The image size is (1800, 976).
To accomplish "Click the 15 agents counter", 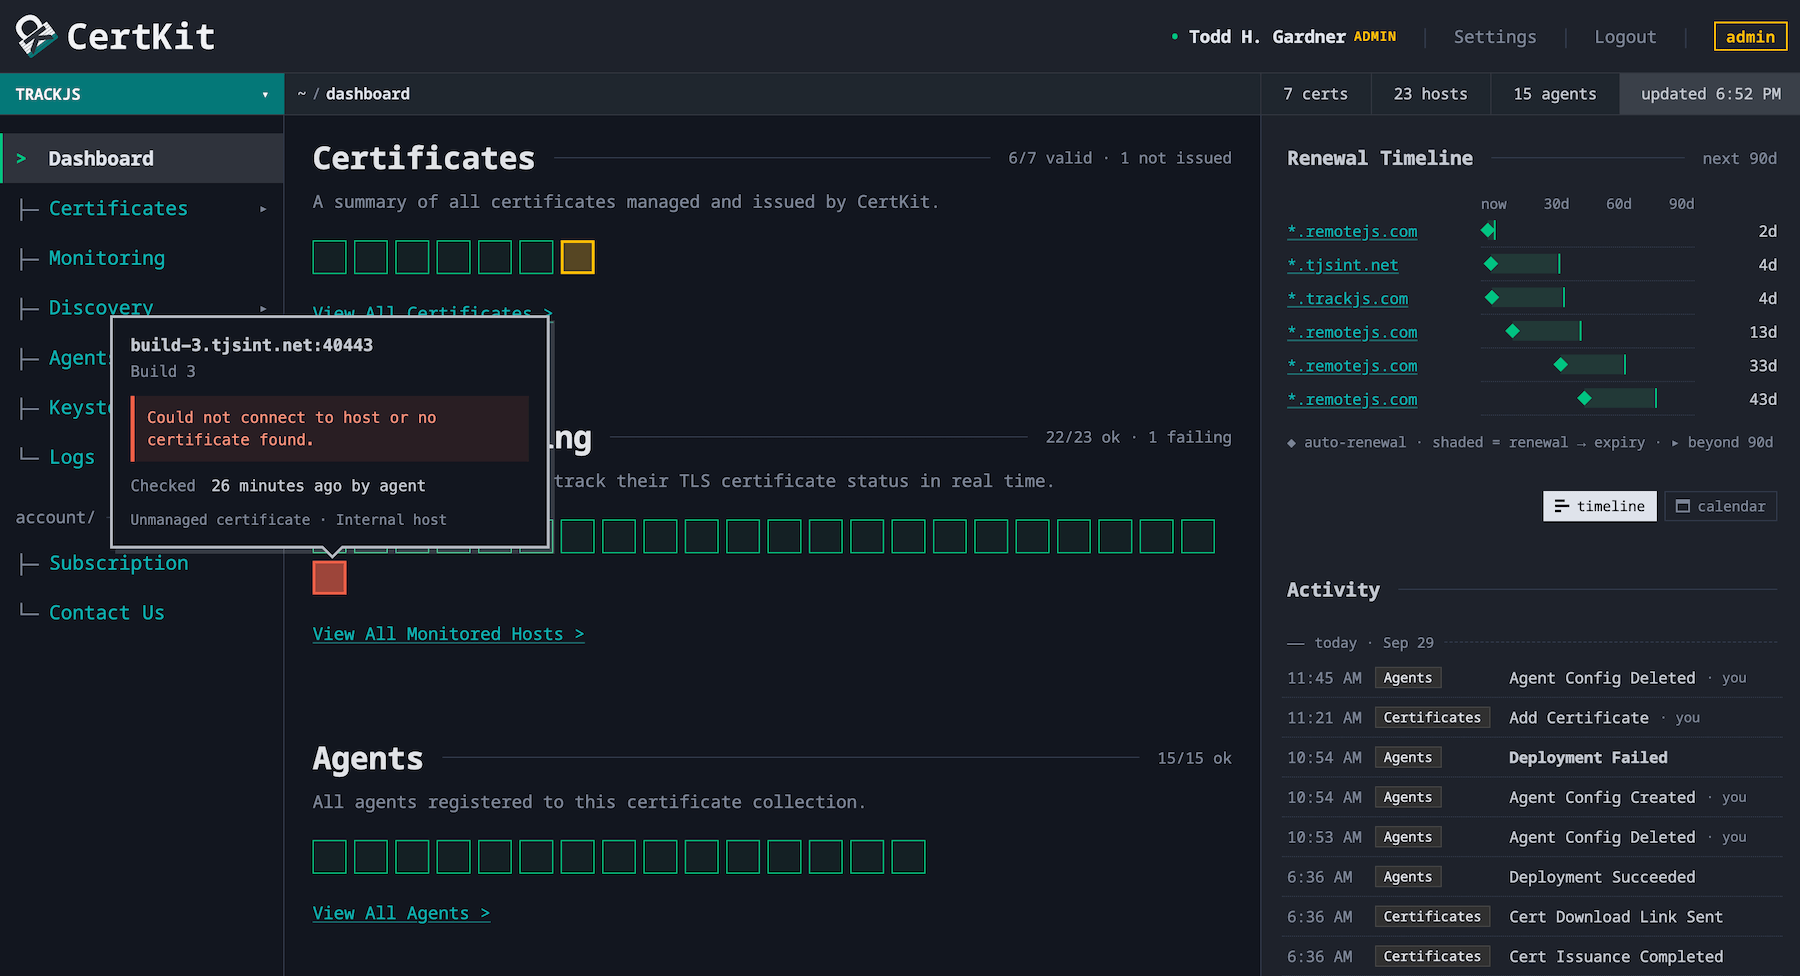I will pyautogui.click(x=1555, y=94).
